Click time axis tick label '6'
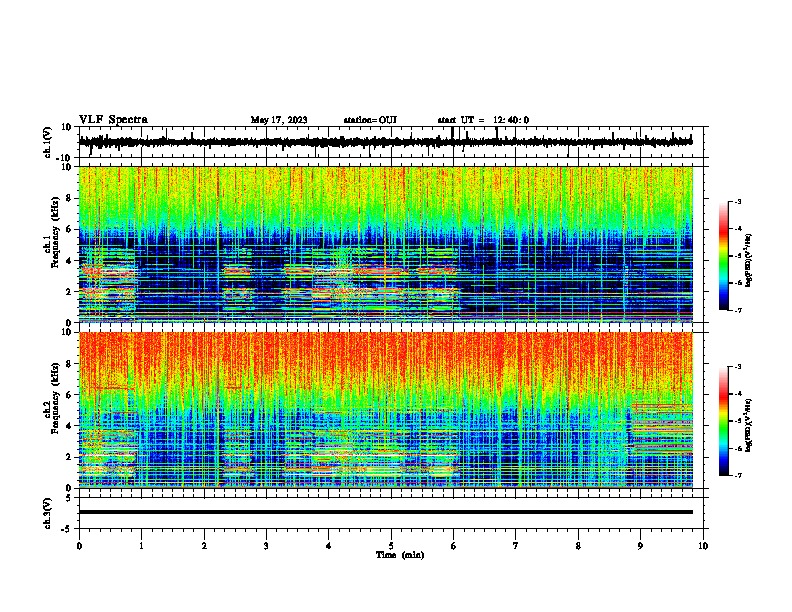This screenshot has height=612, width=792. [454, 545]
